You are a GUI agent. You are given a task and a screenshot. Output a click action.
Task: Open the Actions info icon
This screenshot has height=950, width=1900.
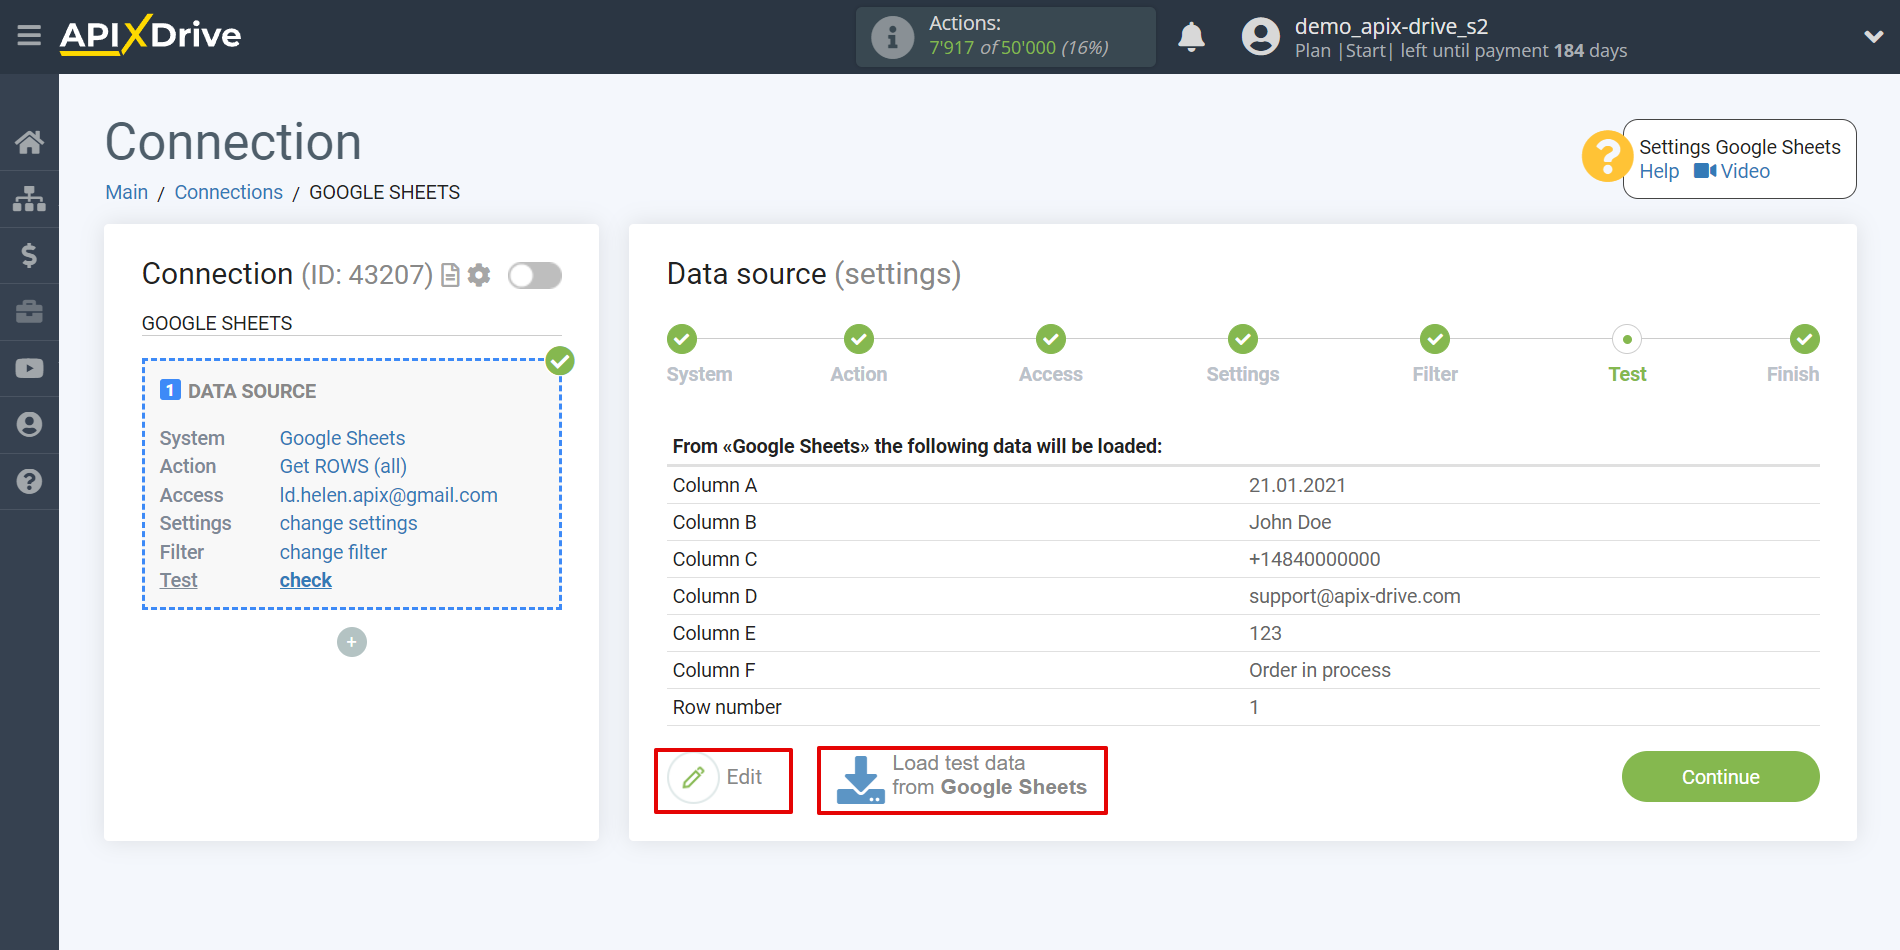pos(892,38)
